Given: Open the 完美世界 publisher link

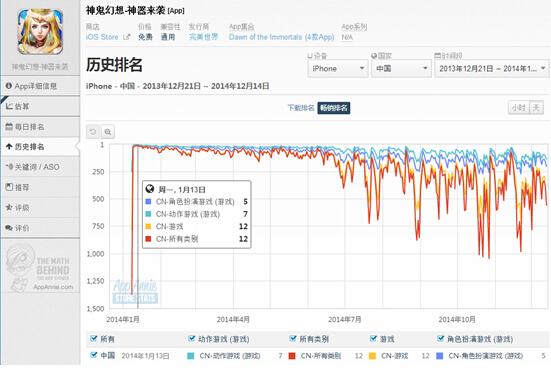Looking at the screenshot, I should pyautogui.click(x=203, y=37).
